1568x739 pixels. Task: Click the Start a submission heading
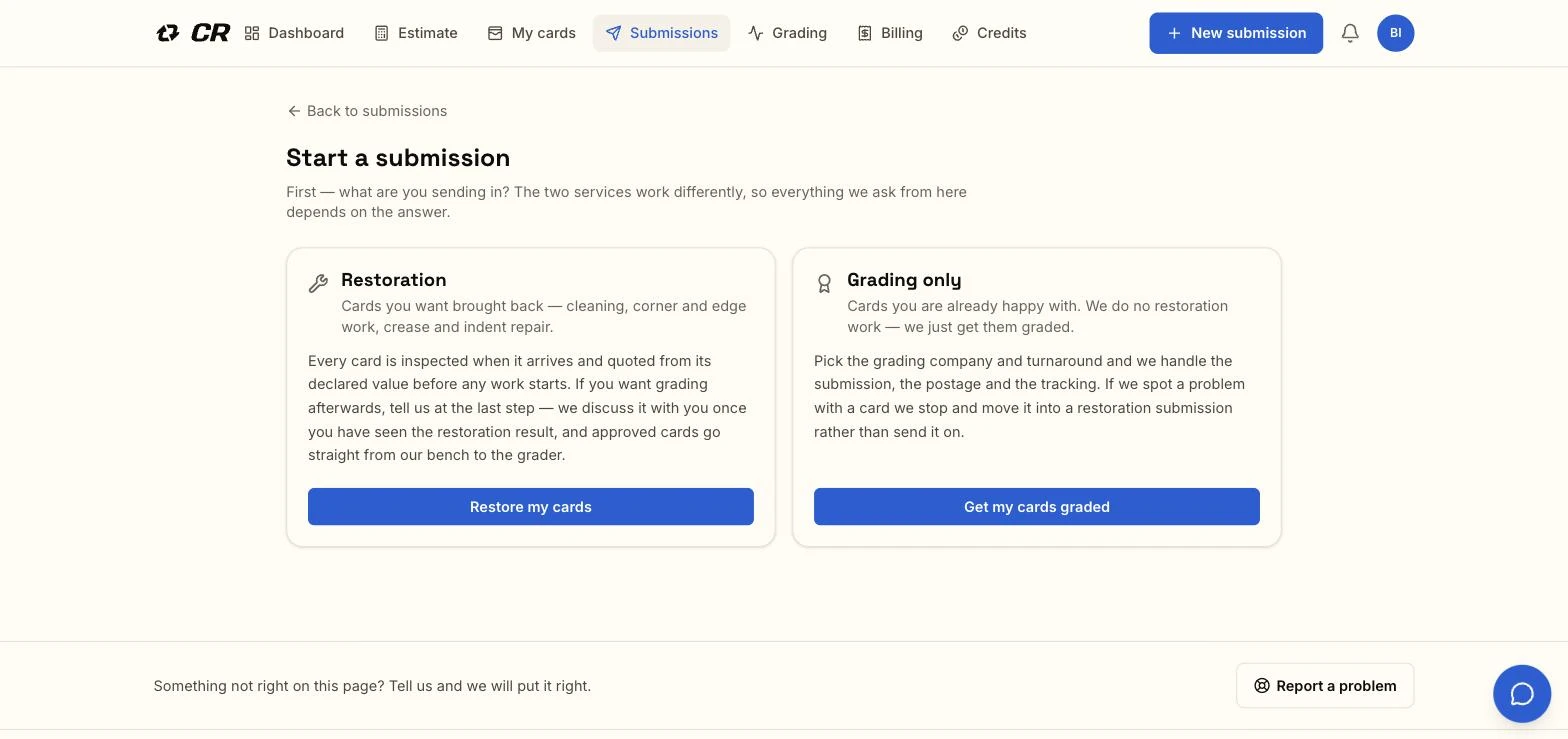[x=398, y=158]
